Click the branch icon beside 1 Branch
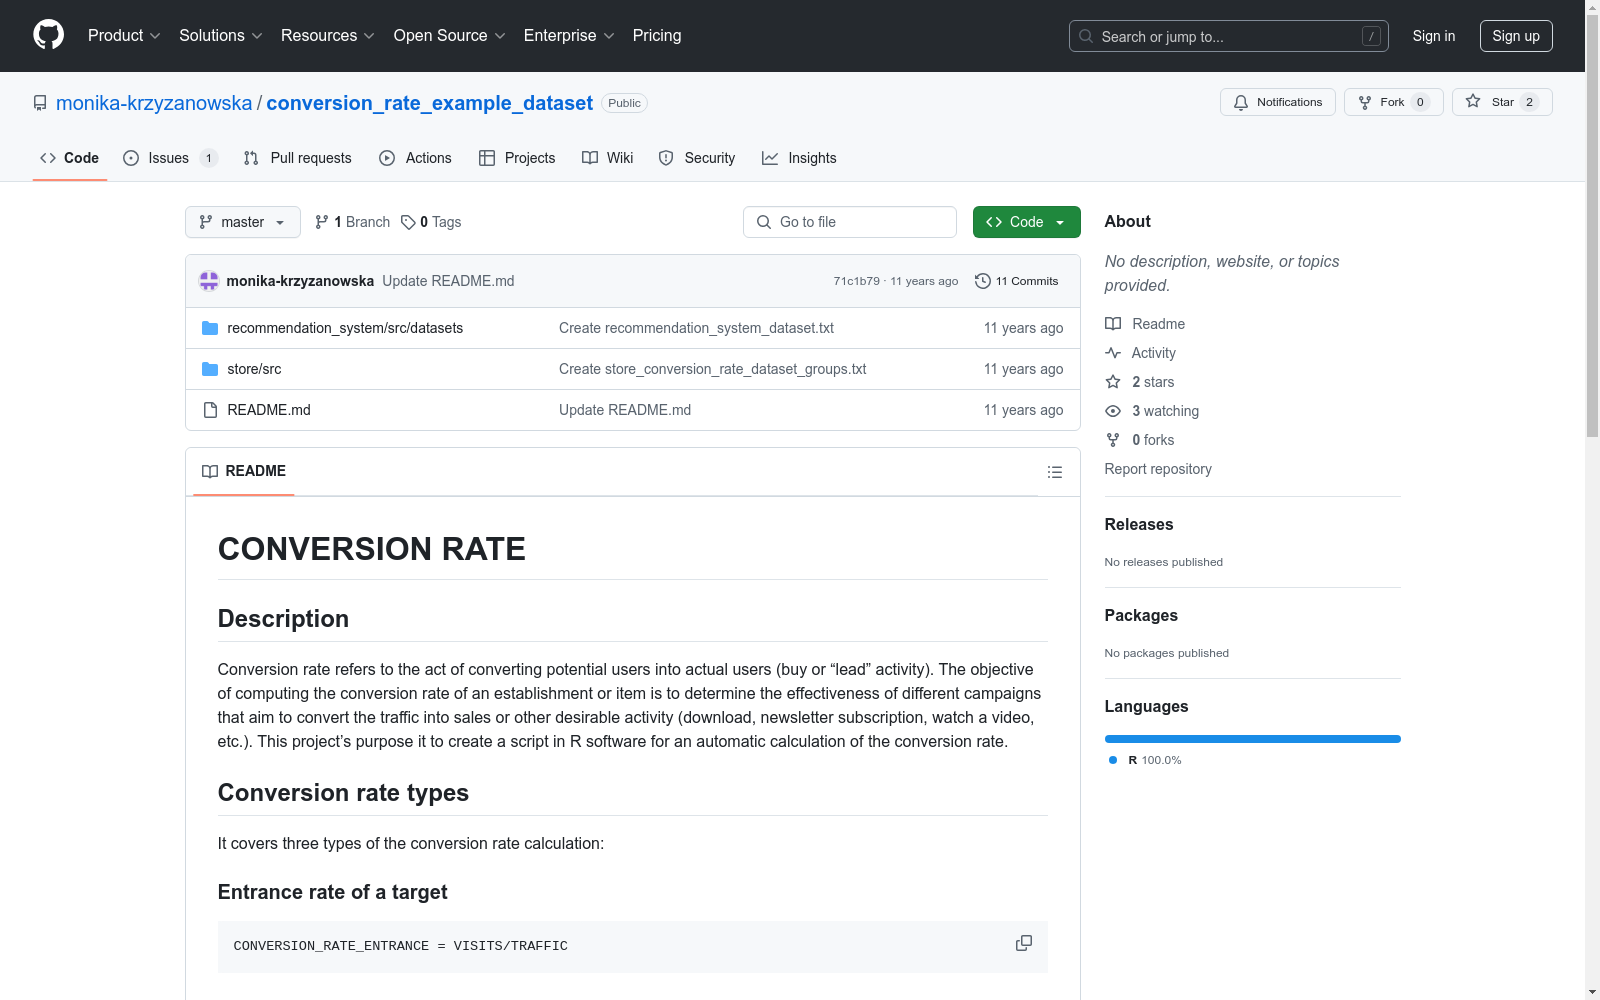1600x1000 pixels. coord(322,222)
